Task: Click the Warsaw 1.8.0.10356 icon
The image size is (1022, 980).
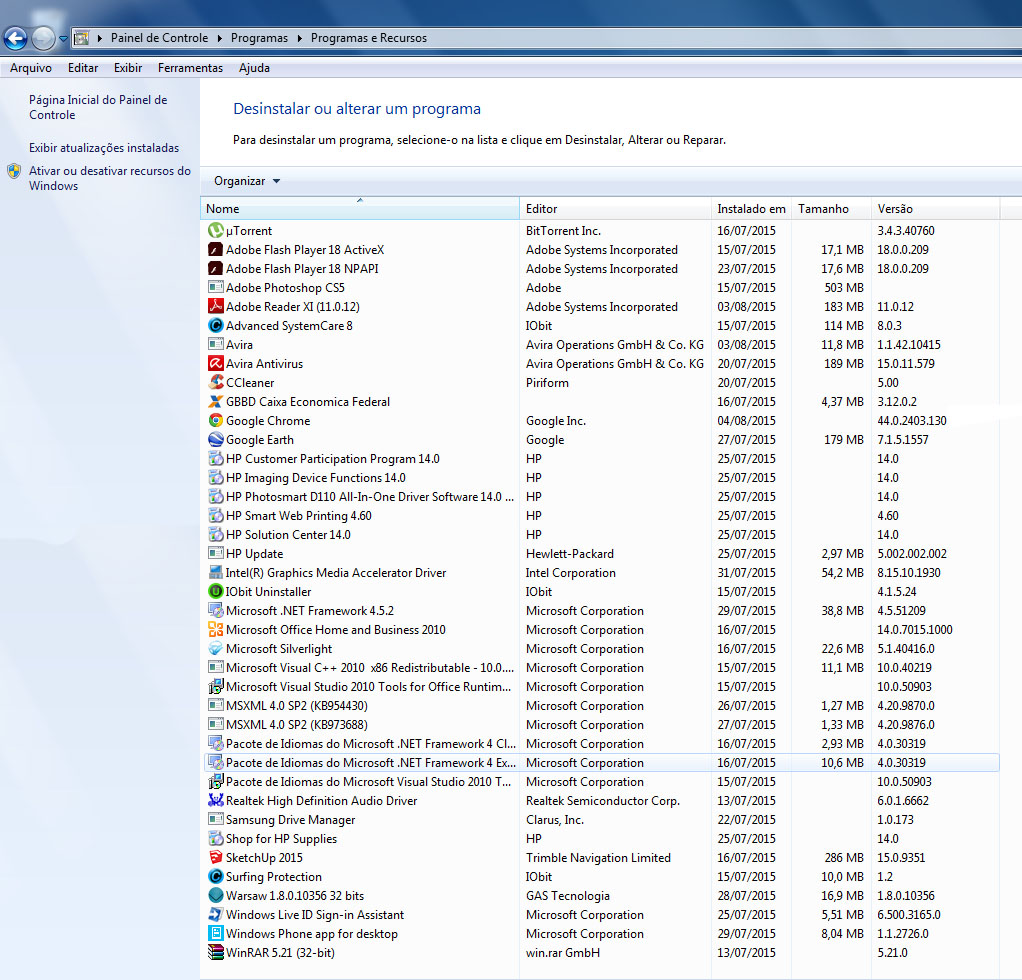Action: pyautogui.click(x=215, y=895)
